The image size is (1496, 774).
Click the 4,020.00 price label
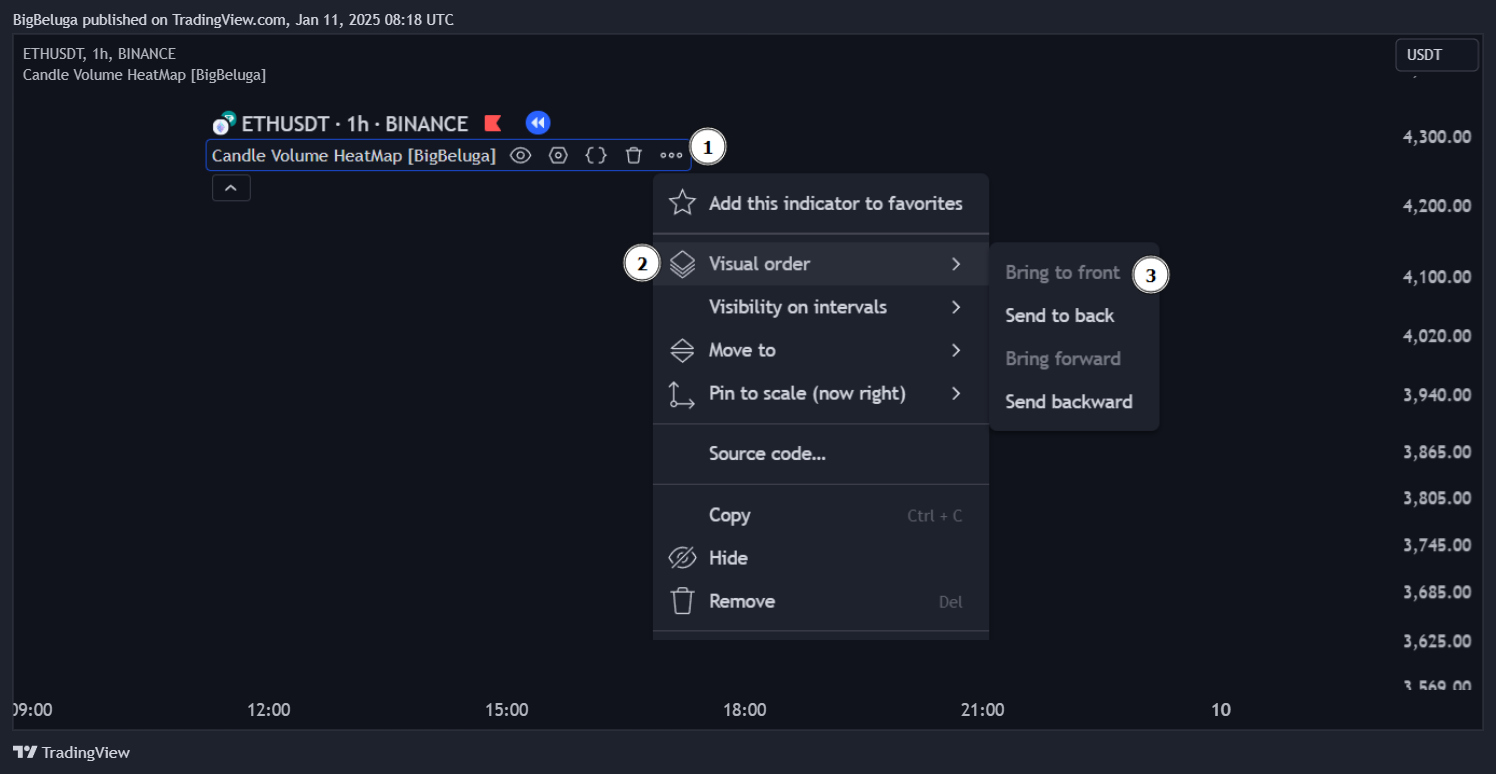point(1437,336)
